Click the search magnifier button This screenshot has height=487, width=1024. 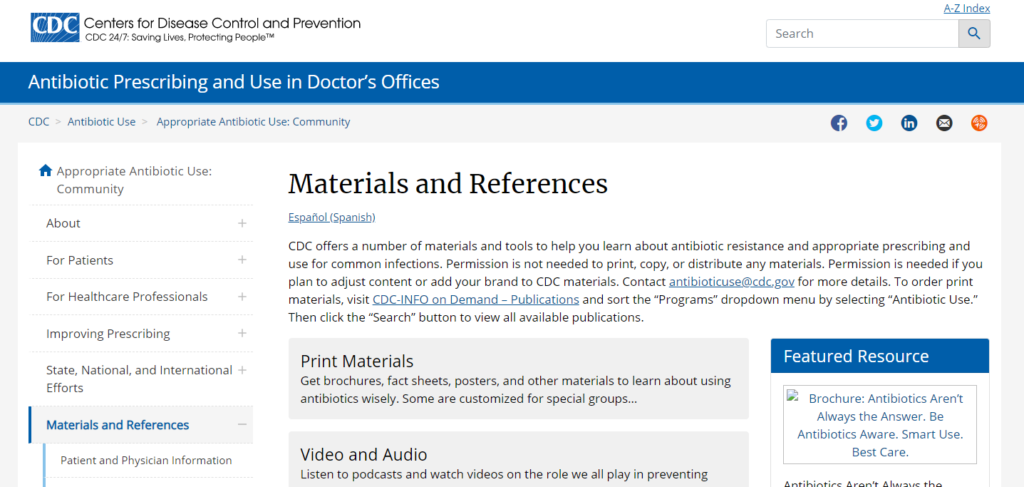974,33
